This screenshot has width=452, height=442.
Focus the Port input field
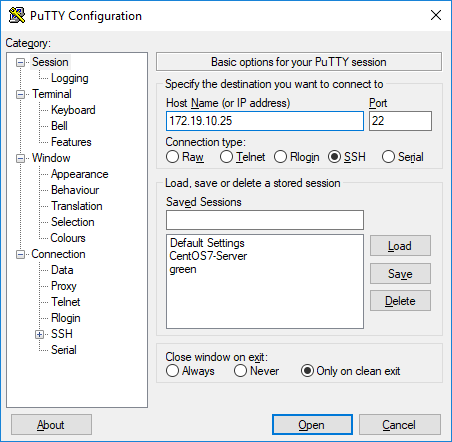click(x=400, y=121)
